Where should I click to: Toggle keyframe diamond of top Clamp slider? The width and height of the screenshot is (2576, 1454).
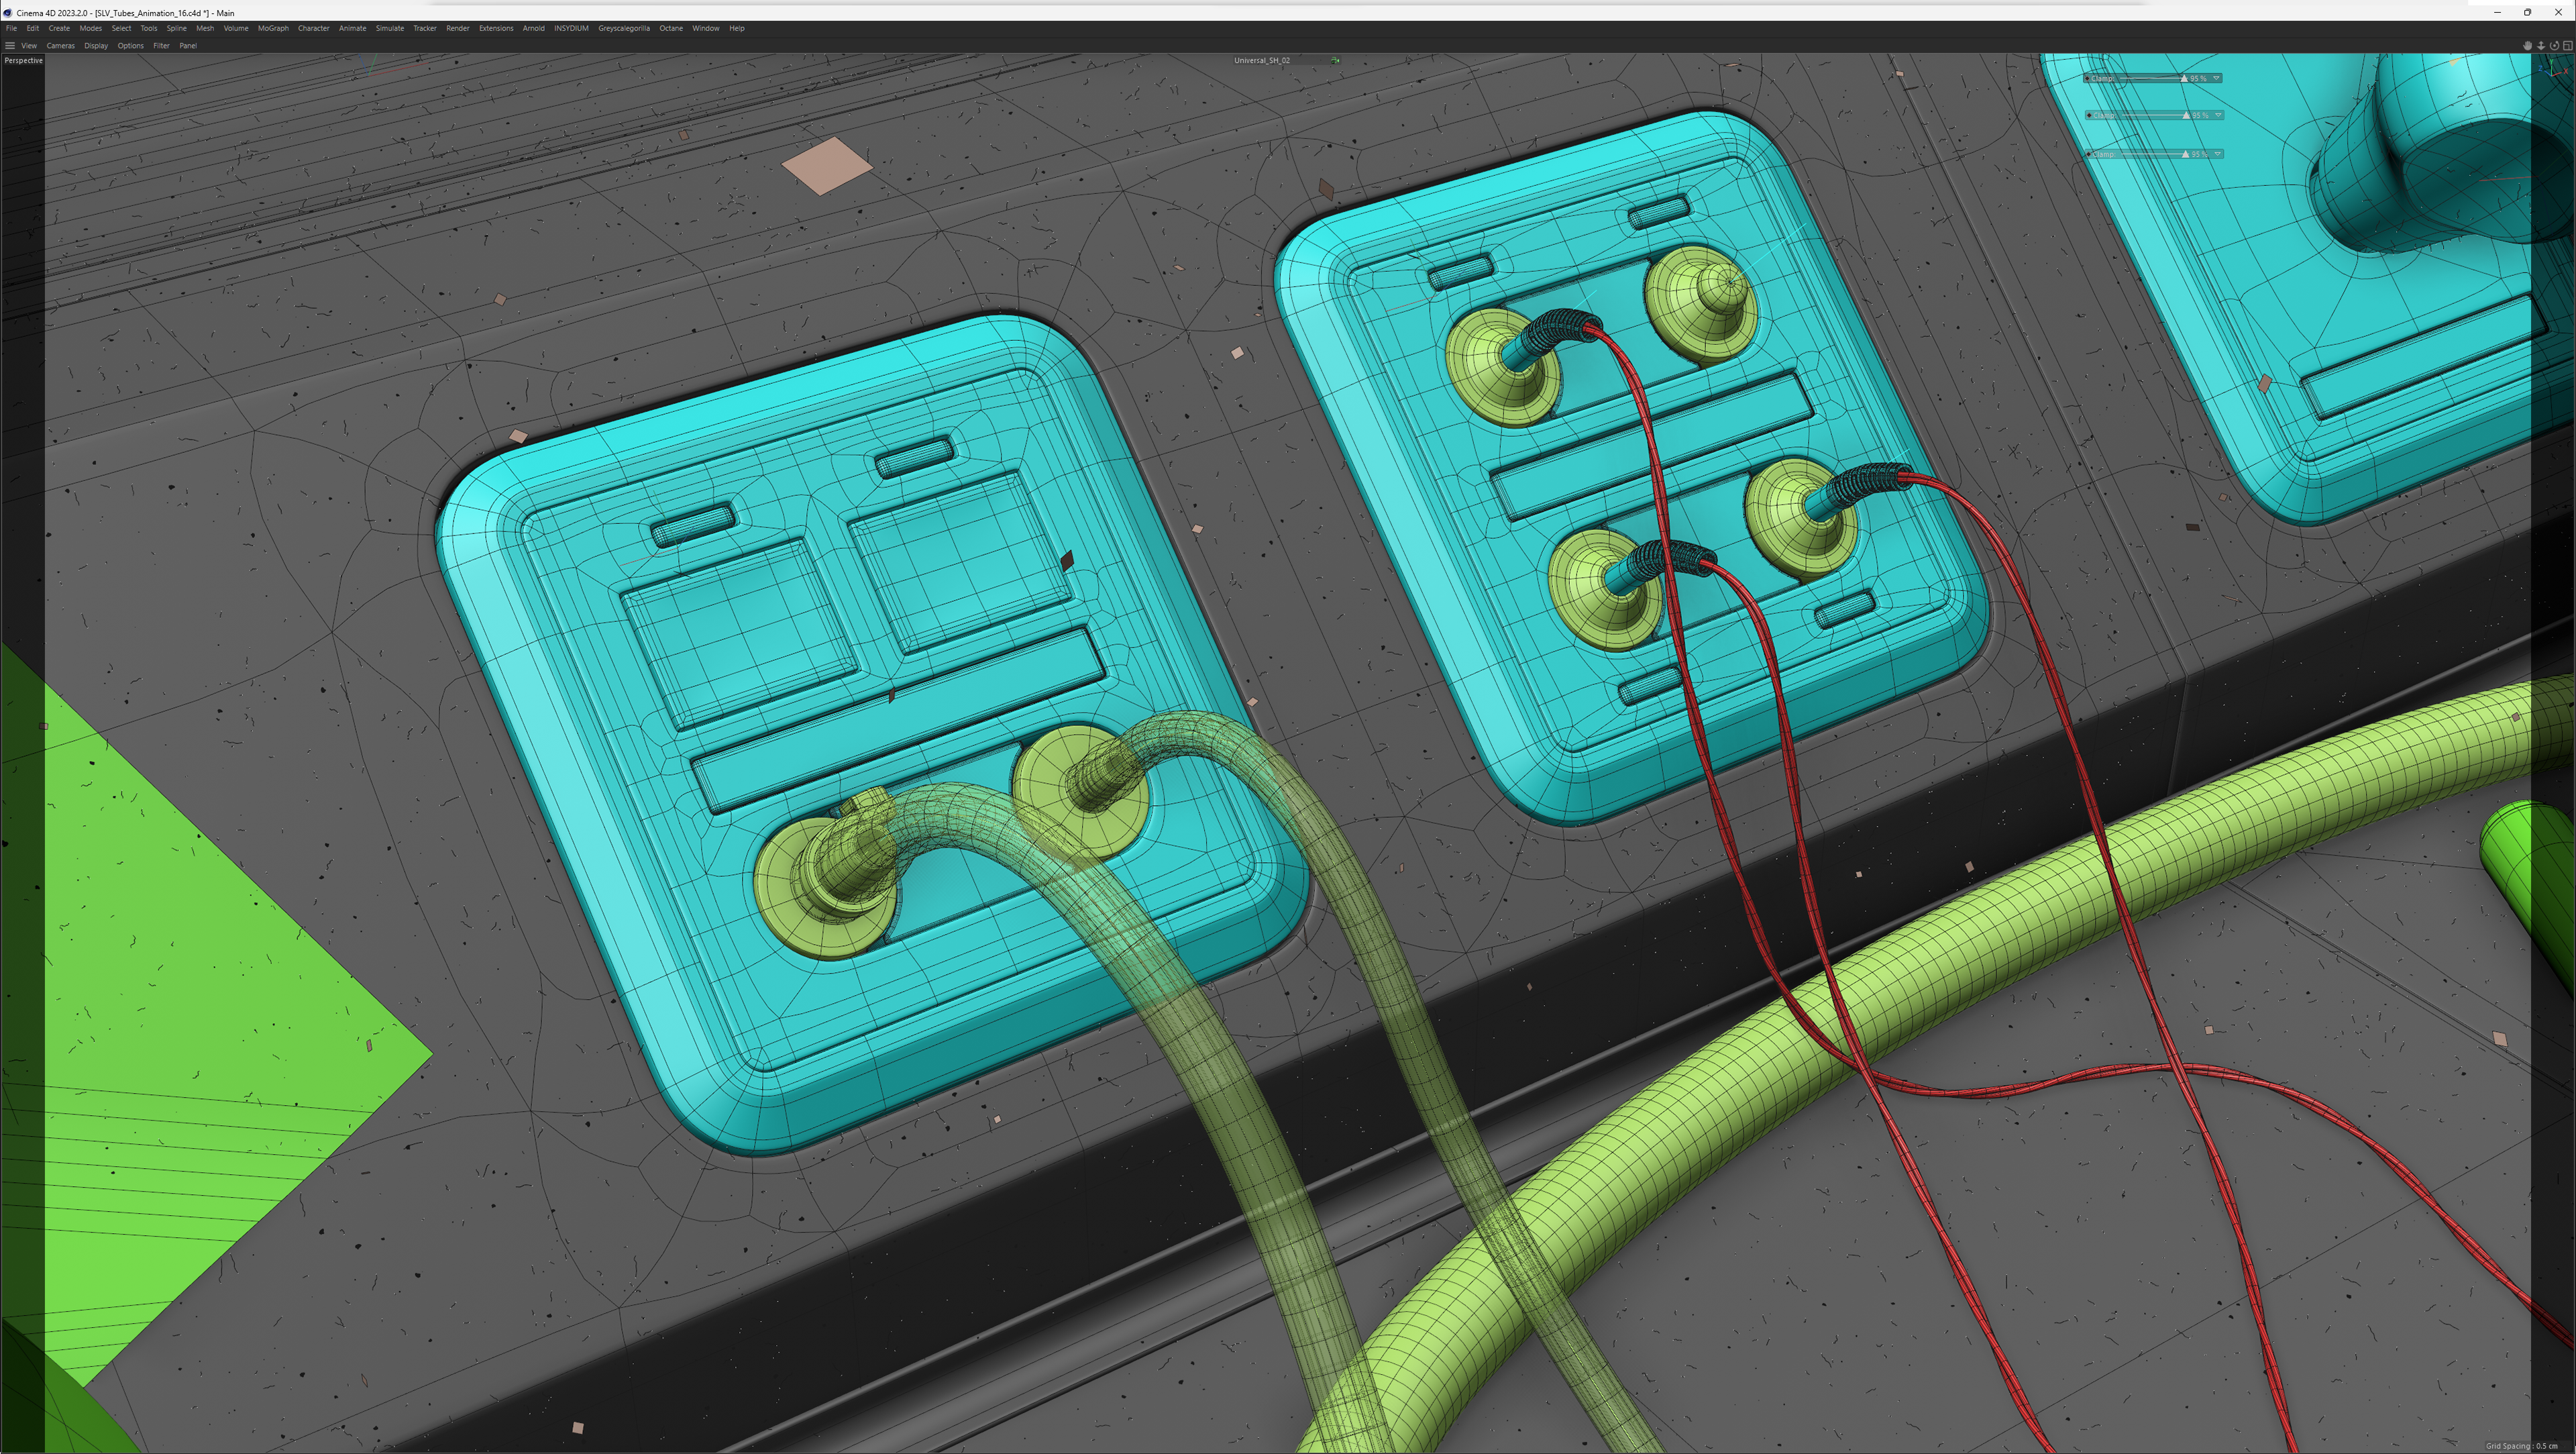(x=2088, y=78)
